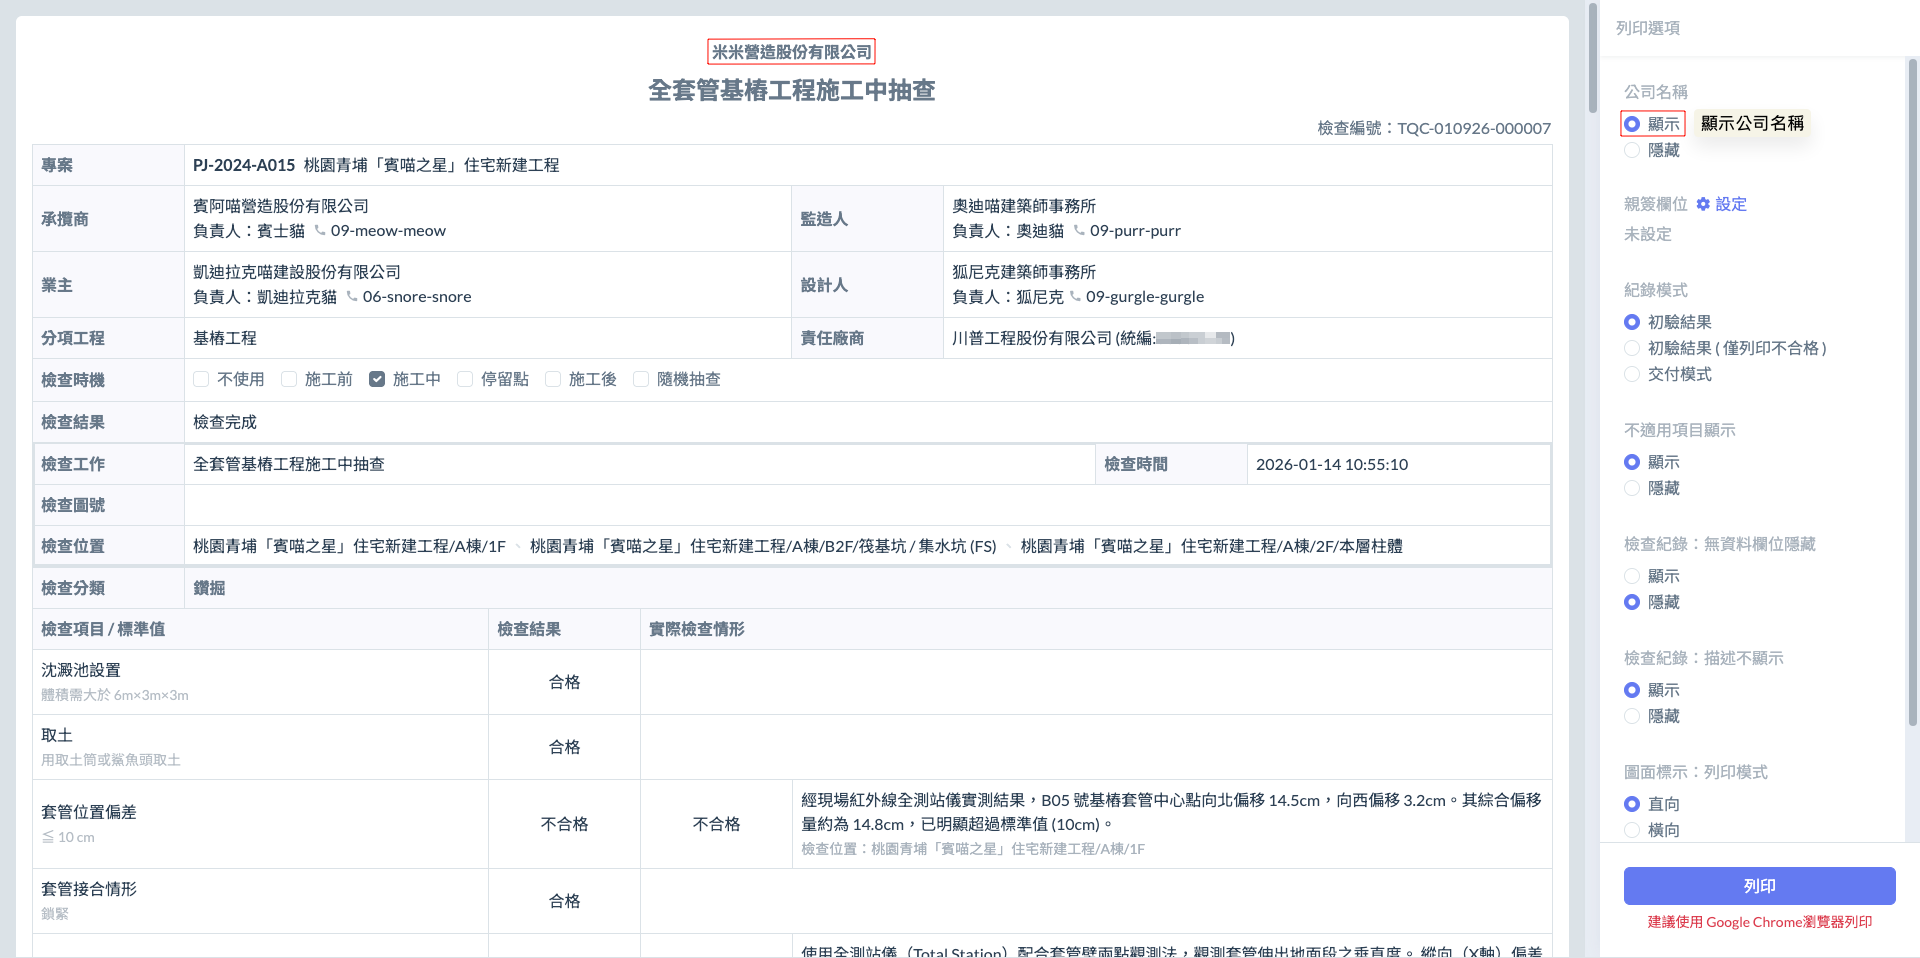Click phone icon before 09-gurgle-gurgle
1920x958 pixels.
pyautogui.click(x=1075, y=296)
